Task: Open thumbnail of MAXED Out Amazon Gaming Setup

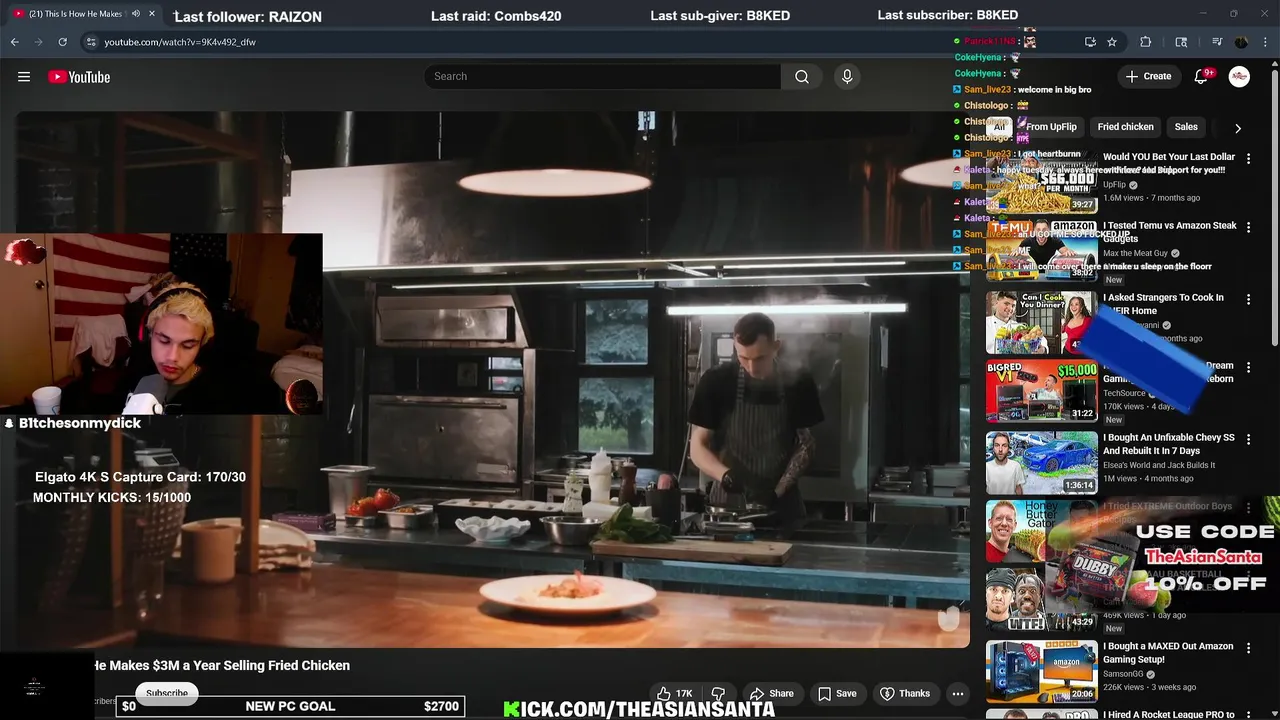Action: click(x=1041, y=671)
